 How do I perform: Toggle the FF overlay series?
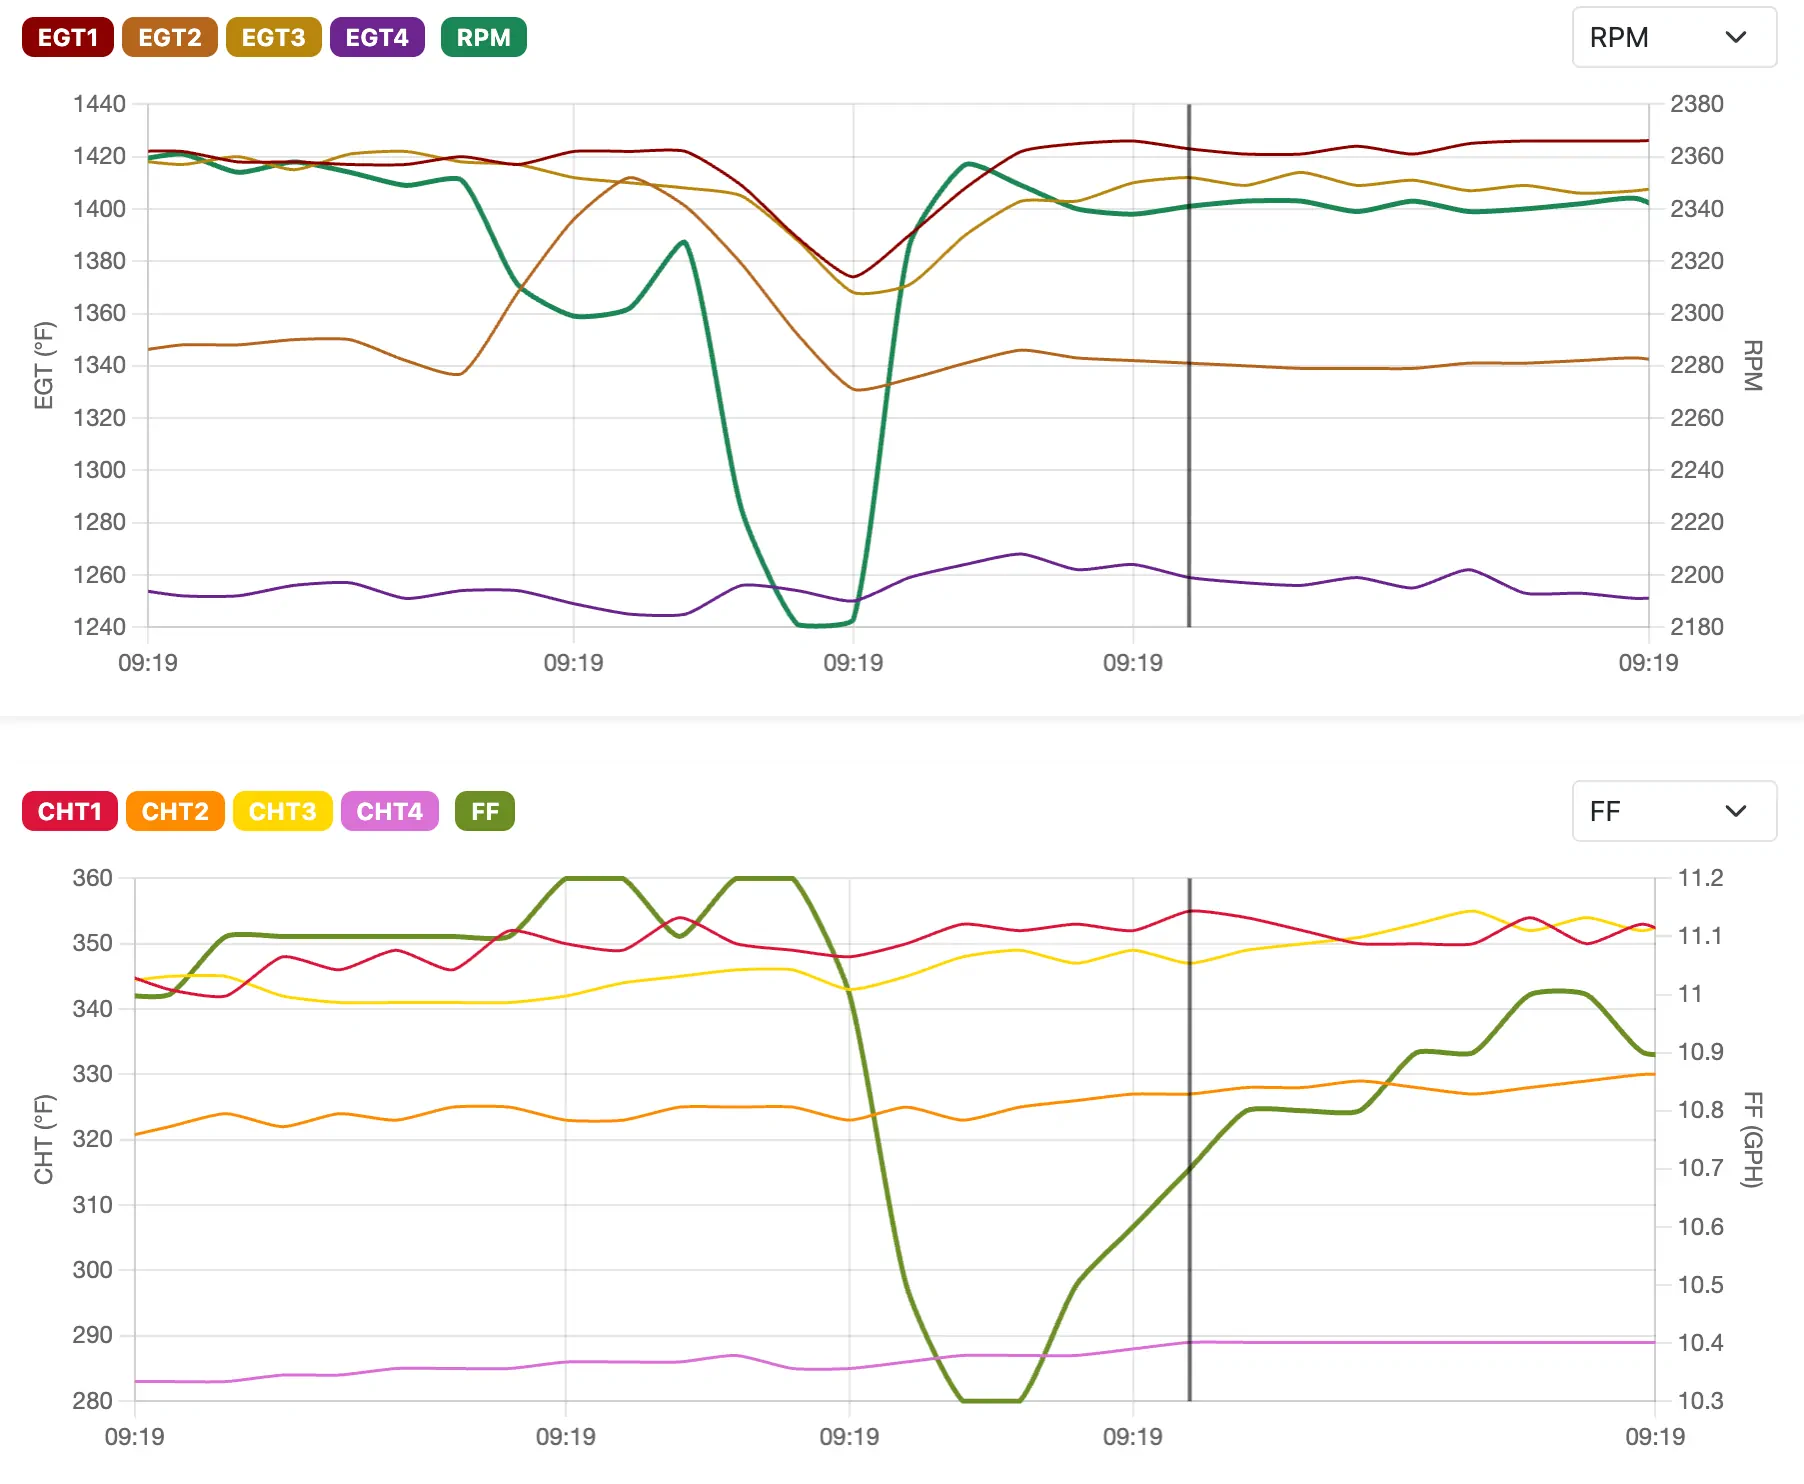click(x=483, y=811)
